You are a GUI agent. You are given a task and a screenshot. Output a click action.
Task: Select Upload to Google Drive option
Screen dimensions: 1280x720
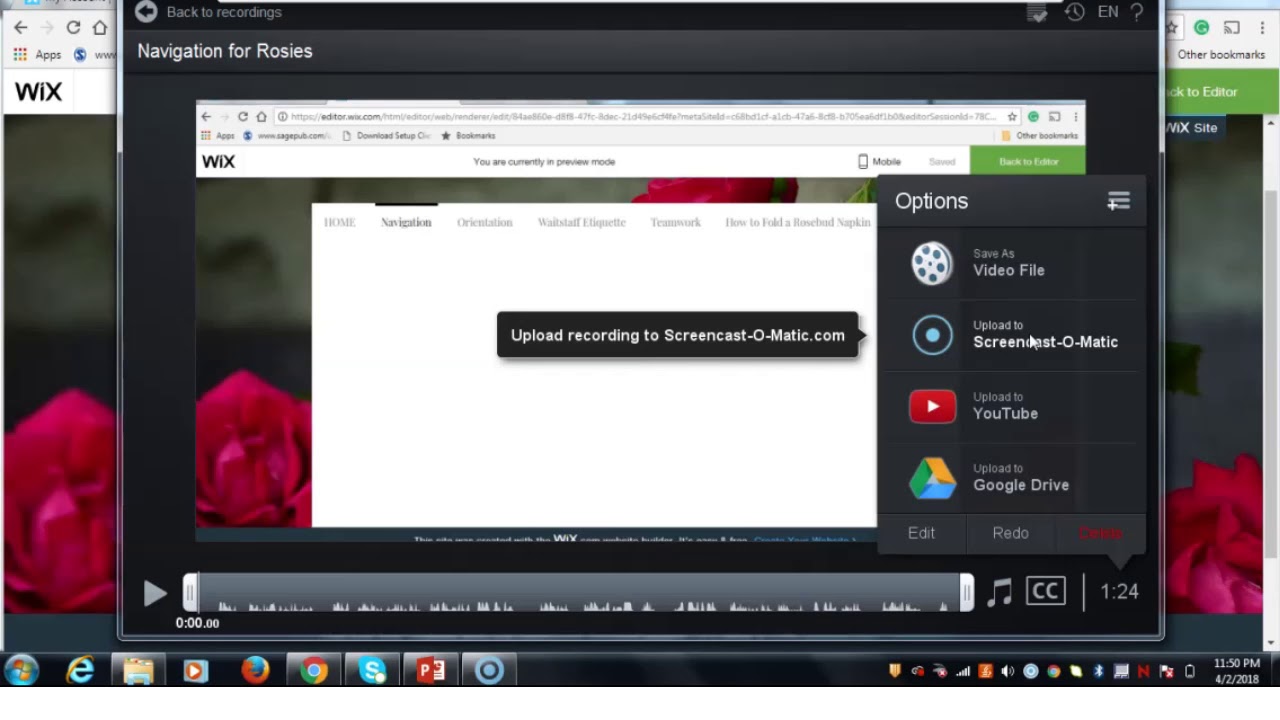[x=1012, y=478]
